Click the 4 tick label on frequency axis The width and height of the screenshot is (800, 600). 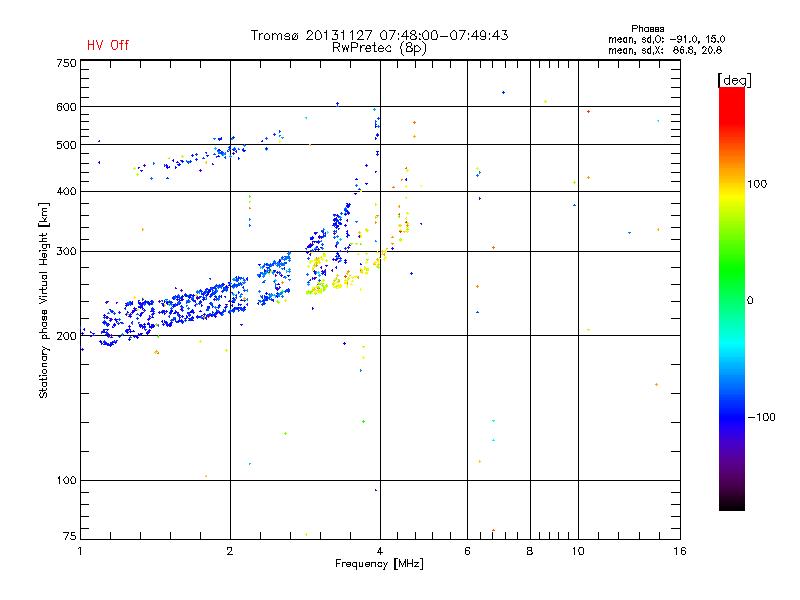tap(380, 551)
